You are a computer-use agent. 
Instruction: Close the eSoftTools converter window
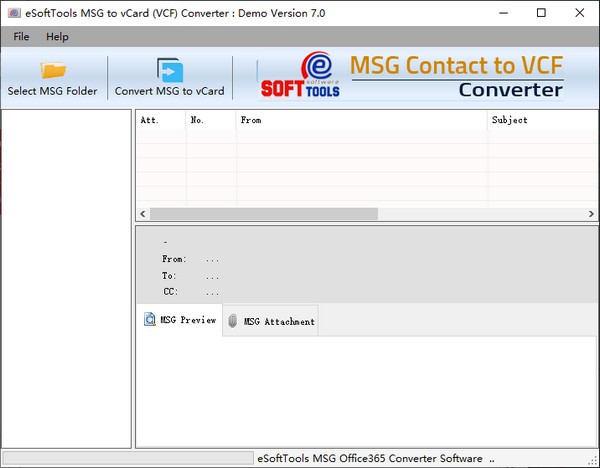(582, 13)
